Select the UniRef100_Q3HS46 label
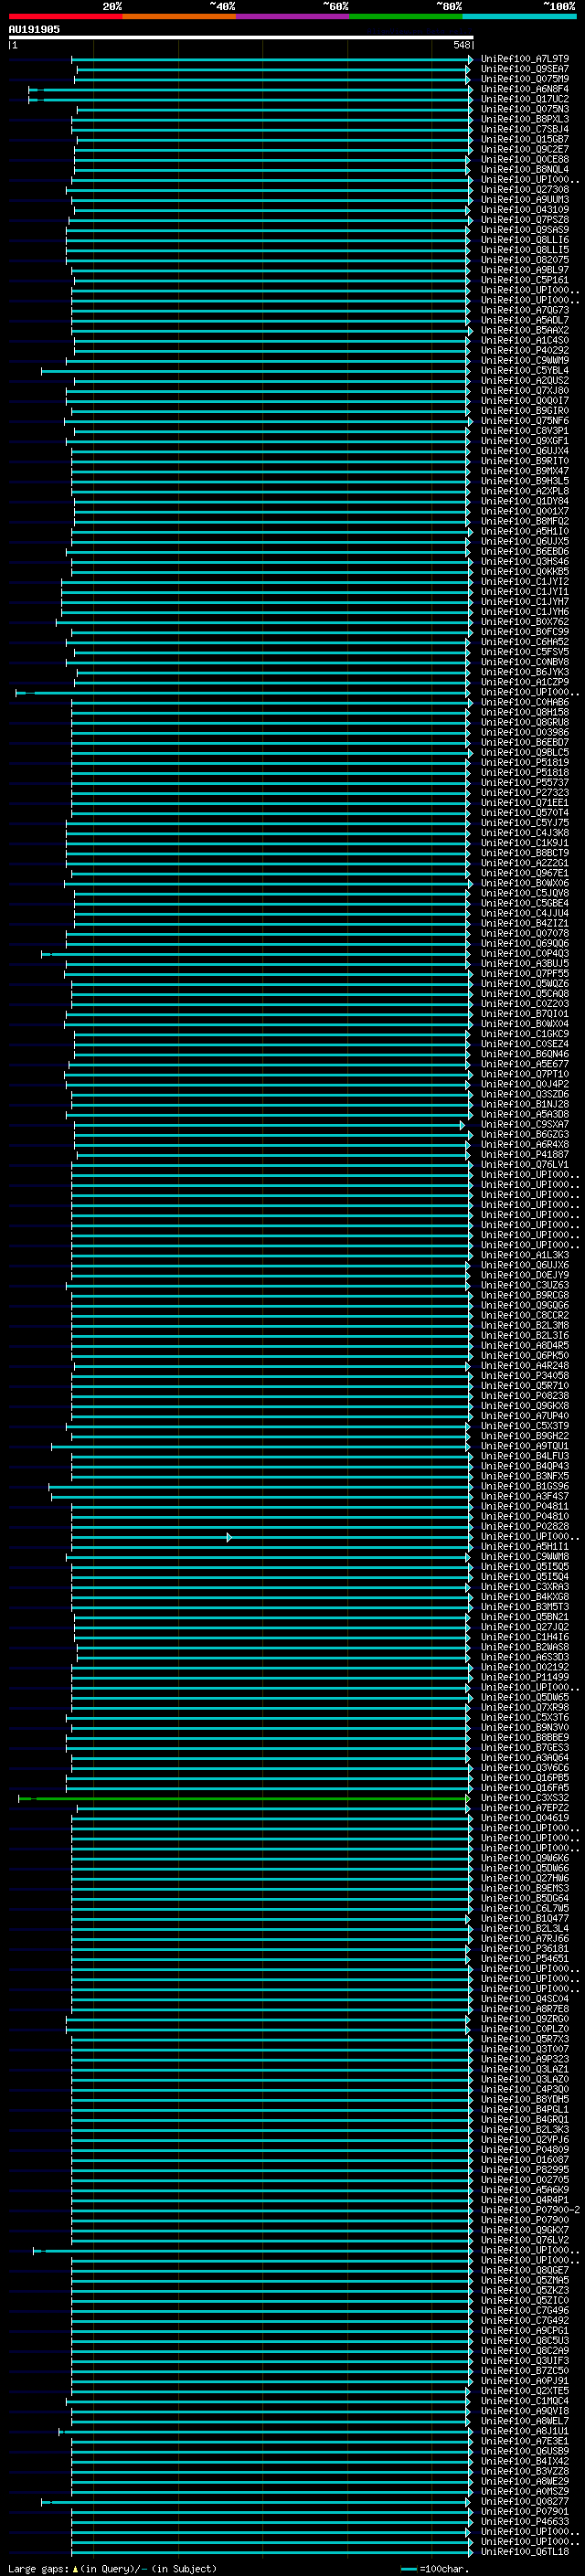585x2576 pixels. (x=525, y=562)
